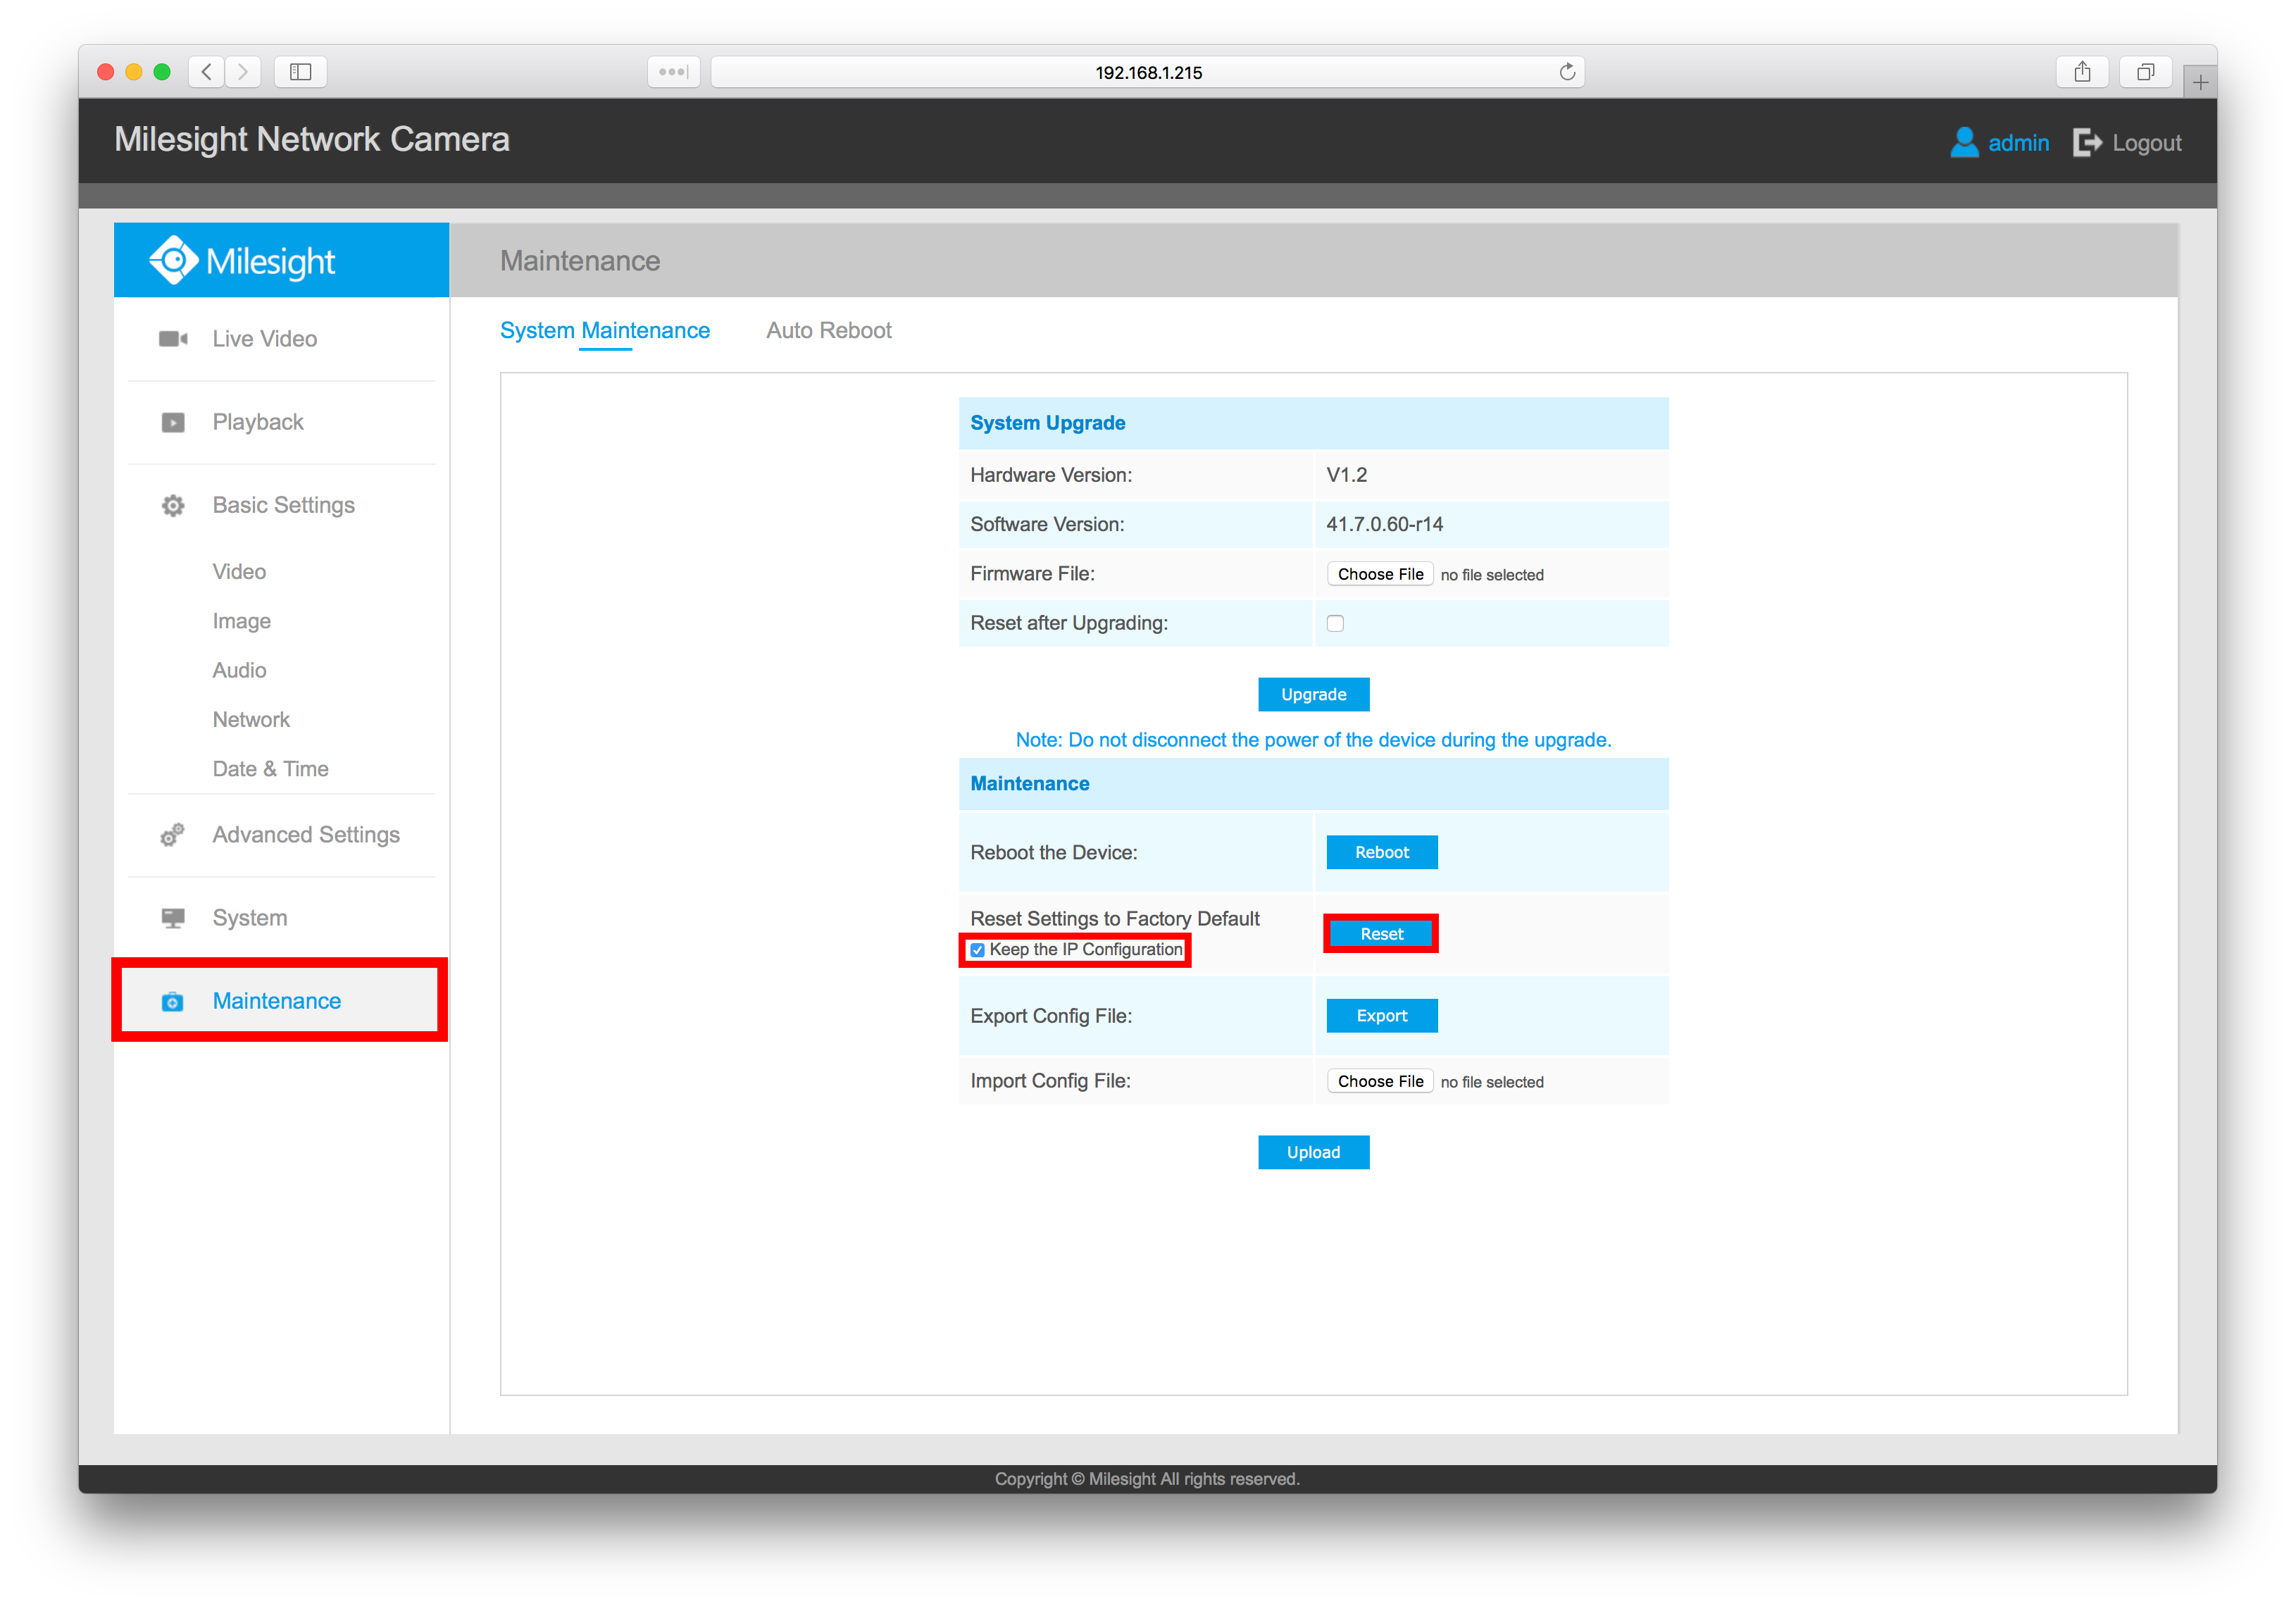Screen dimensions: 2296x1606
Task: Click the Reset to factory default button
Action: pyautogui.click(x=1382, y=934)
